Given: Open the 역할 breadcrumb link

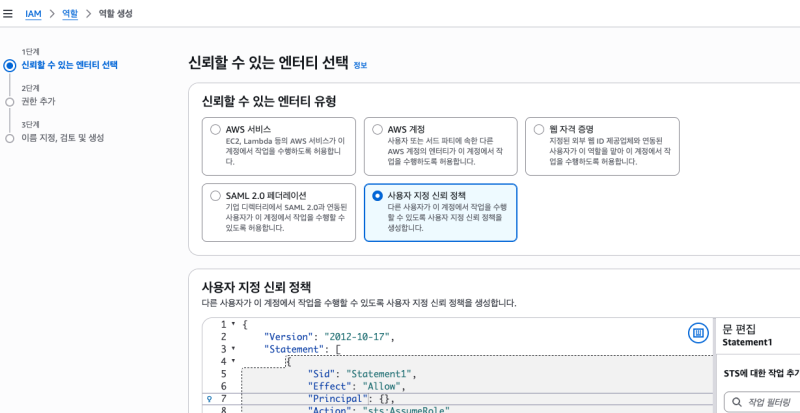Looking at the screenshot, I should (x=69, y=13).
